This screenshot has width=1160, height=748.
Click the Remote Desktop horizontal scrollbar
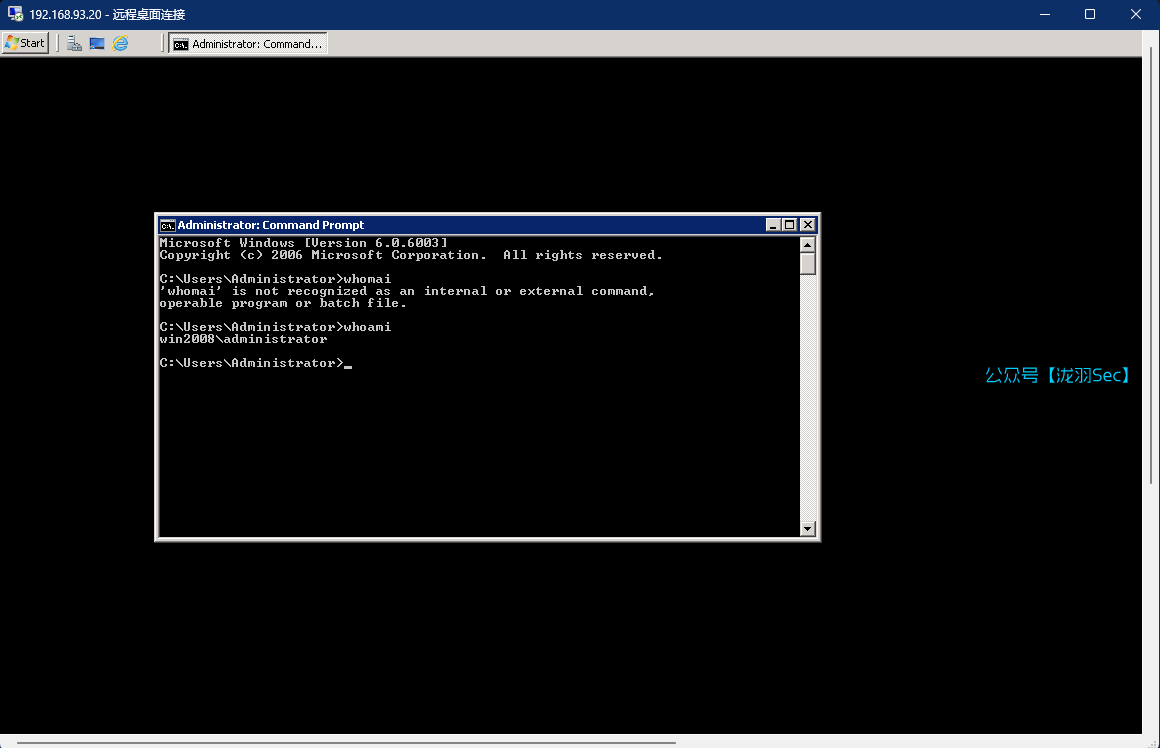click(340, 743)
